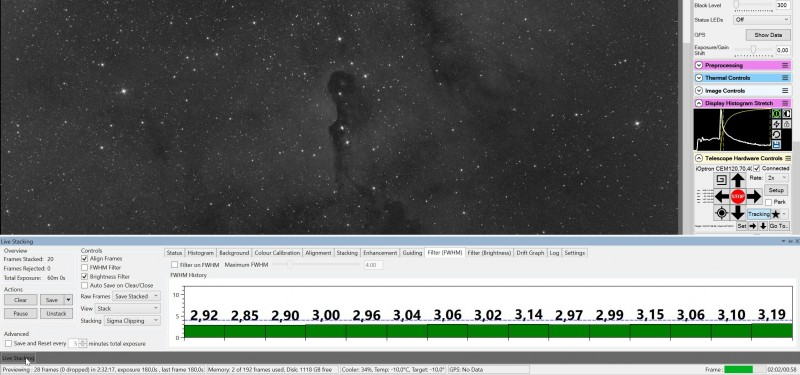Open Thermal Controls panel hamburger menu

(x=786, y=78)
